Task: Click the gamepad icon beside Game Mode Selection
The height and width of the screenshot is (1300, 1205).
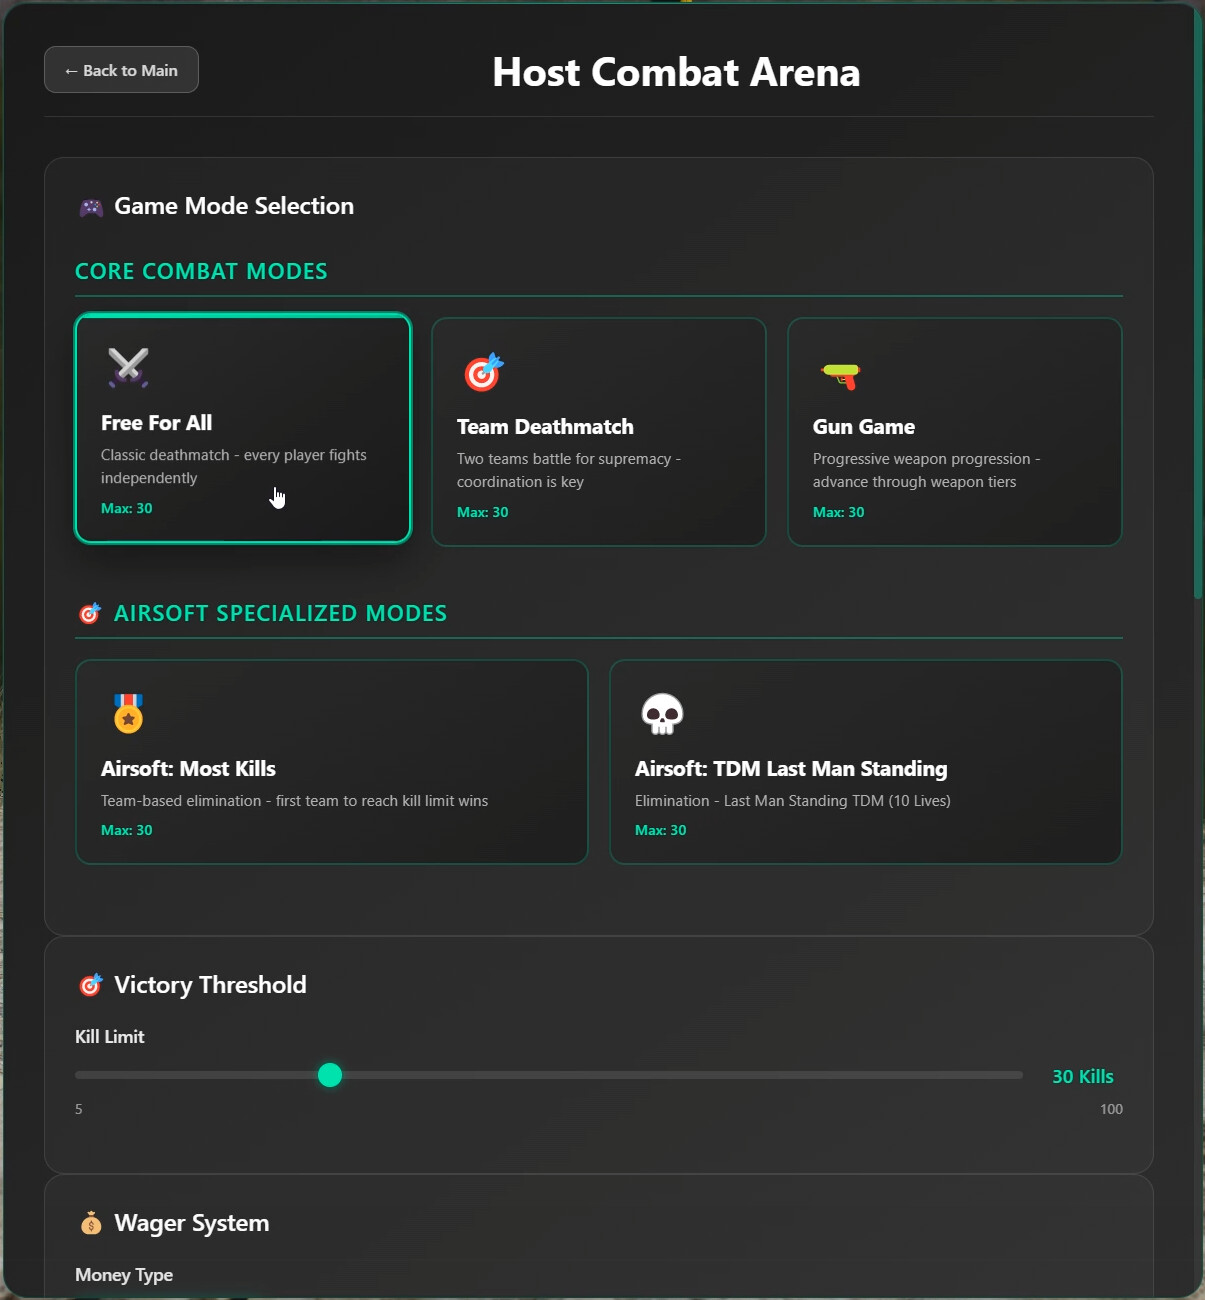Action: (91, 207)
